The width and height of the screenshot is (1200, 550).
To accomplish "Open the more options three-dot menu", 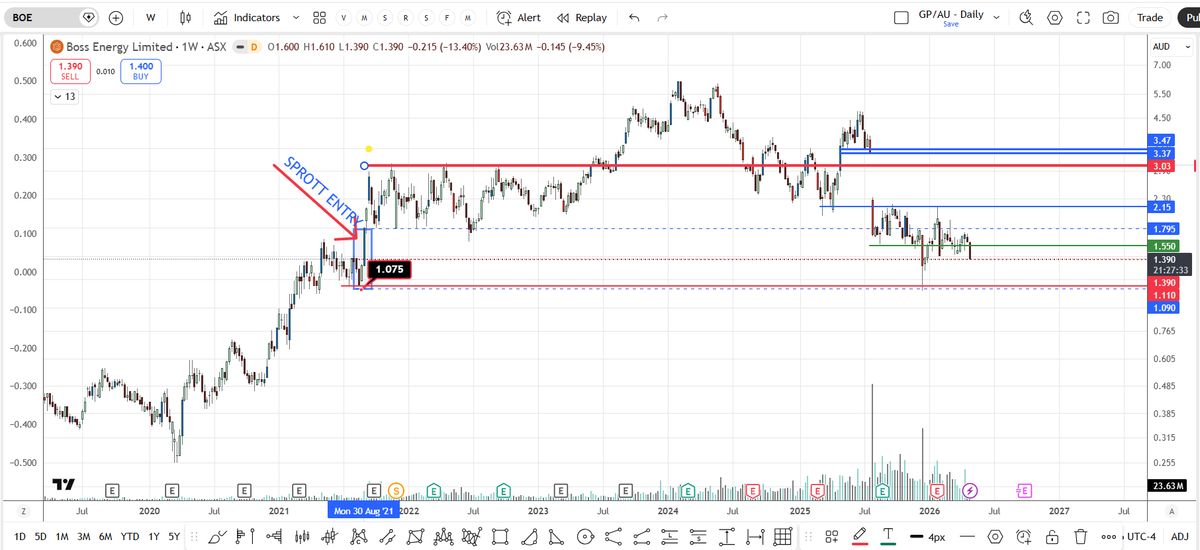I will [1108, 537].
